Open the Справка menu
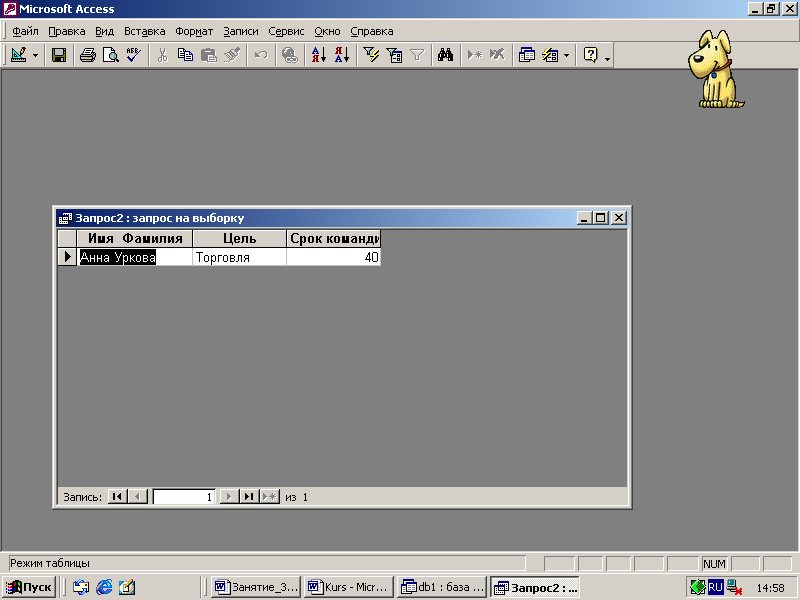The width and height of the screenshot is (800, 600). [372, 31]
